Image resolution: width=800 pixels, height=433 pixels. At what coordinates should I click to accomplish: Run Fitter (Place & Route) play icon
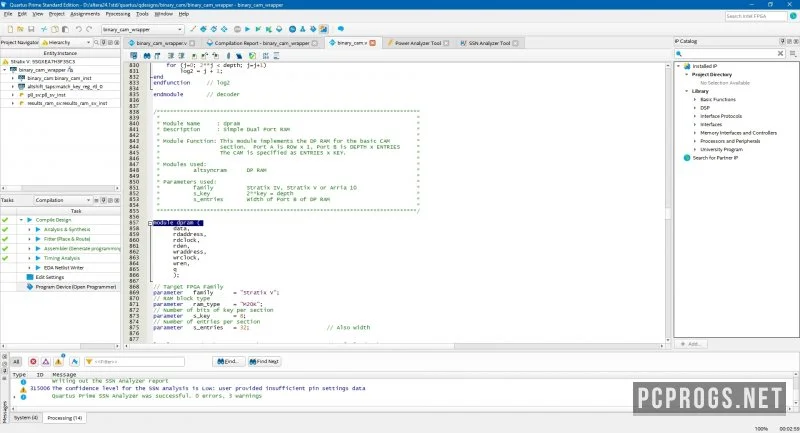point(38,239)
